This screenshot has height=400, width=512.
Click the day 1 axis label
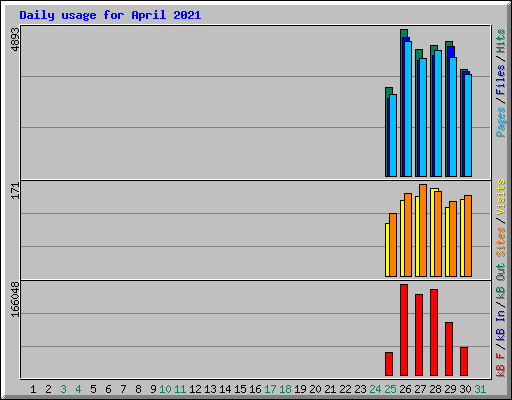[x=33, y=389]
